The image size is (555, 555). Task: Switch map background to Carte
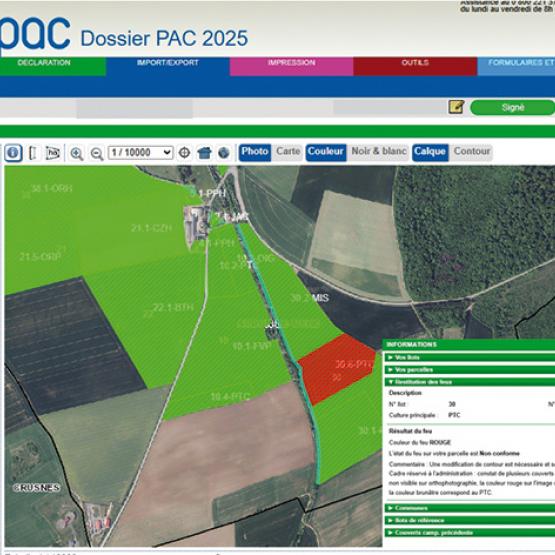pos(288,152)
